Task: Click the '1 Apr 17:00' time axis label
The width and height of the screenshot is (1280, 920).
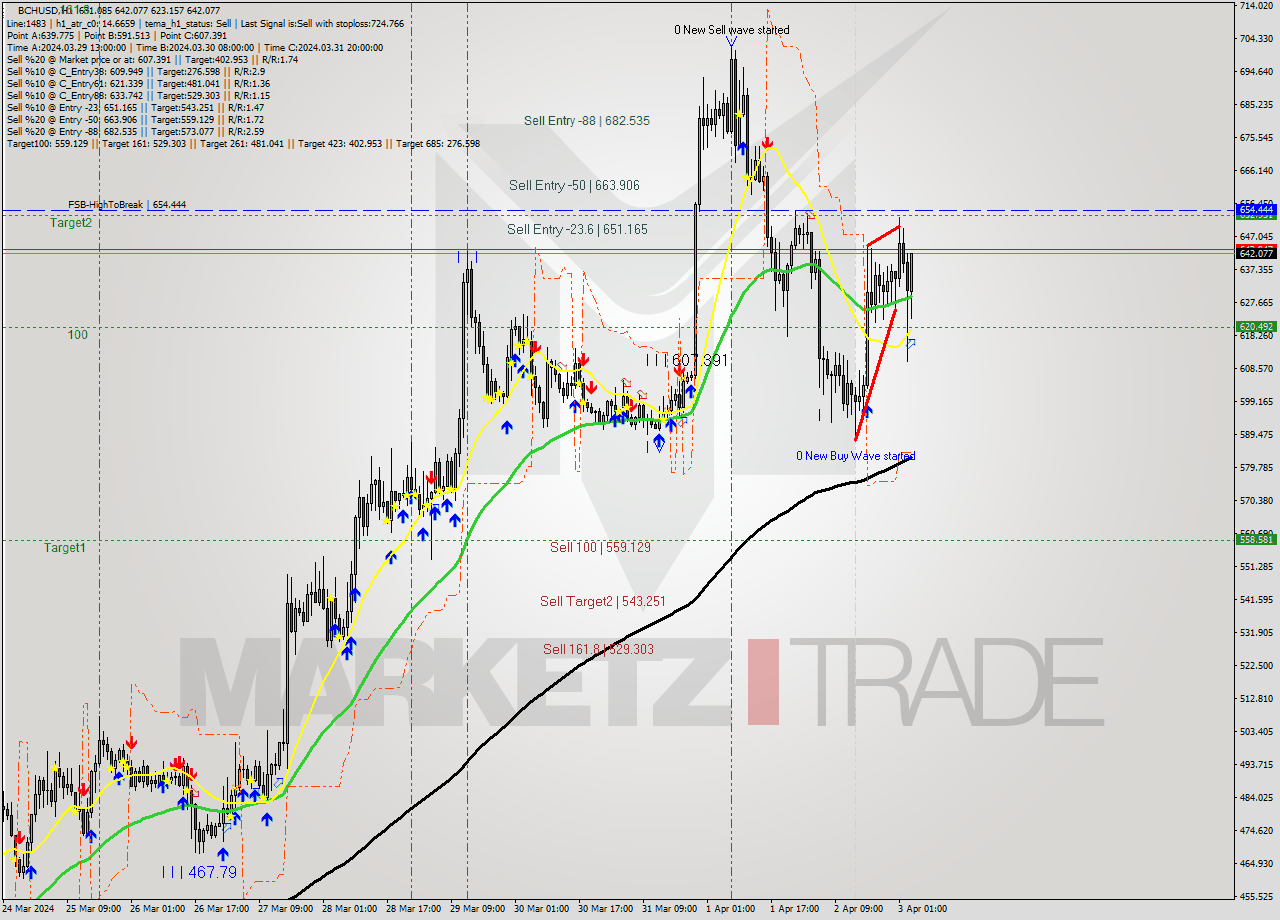Action: point(795,909)
